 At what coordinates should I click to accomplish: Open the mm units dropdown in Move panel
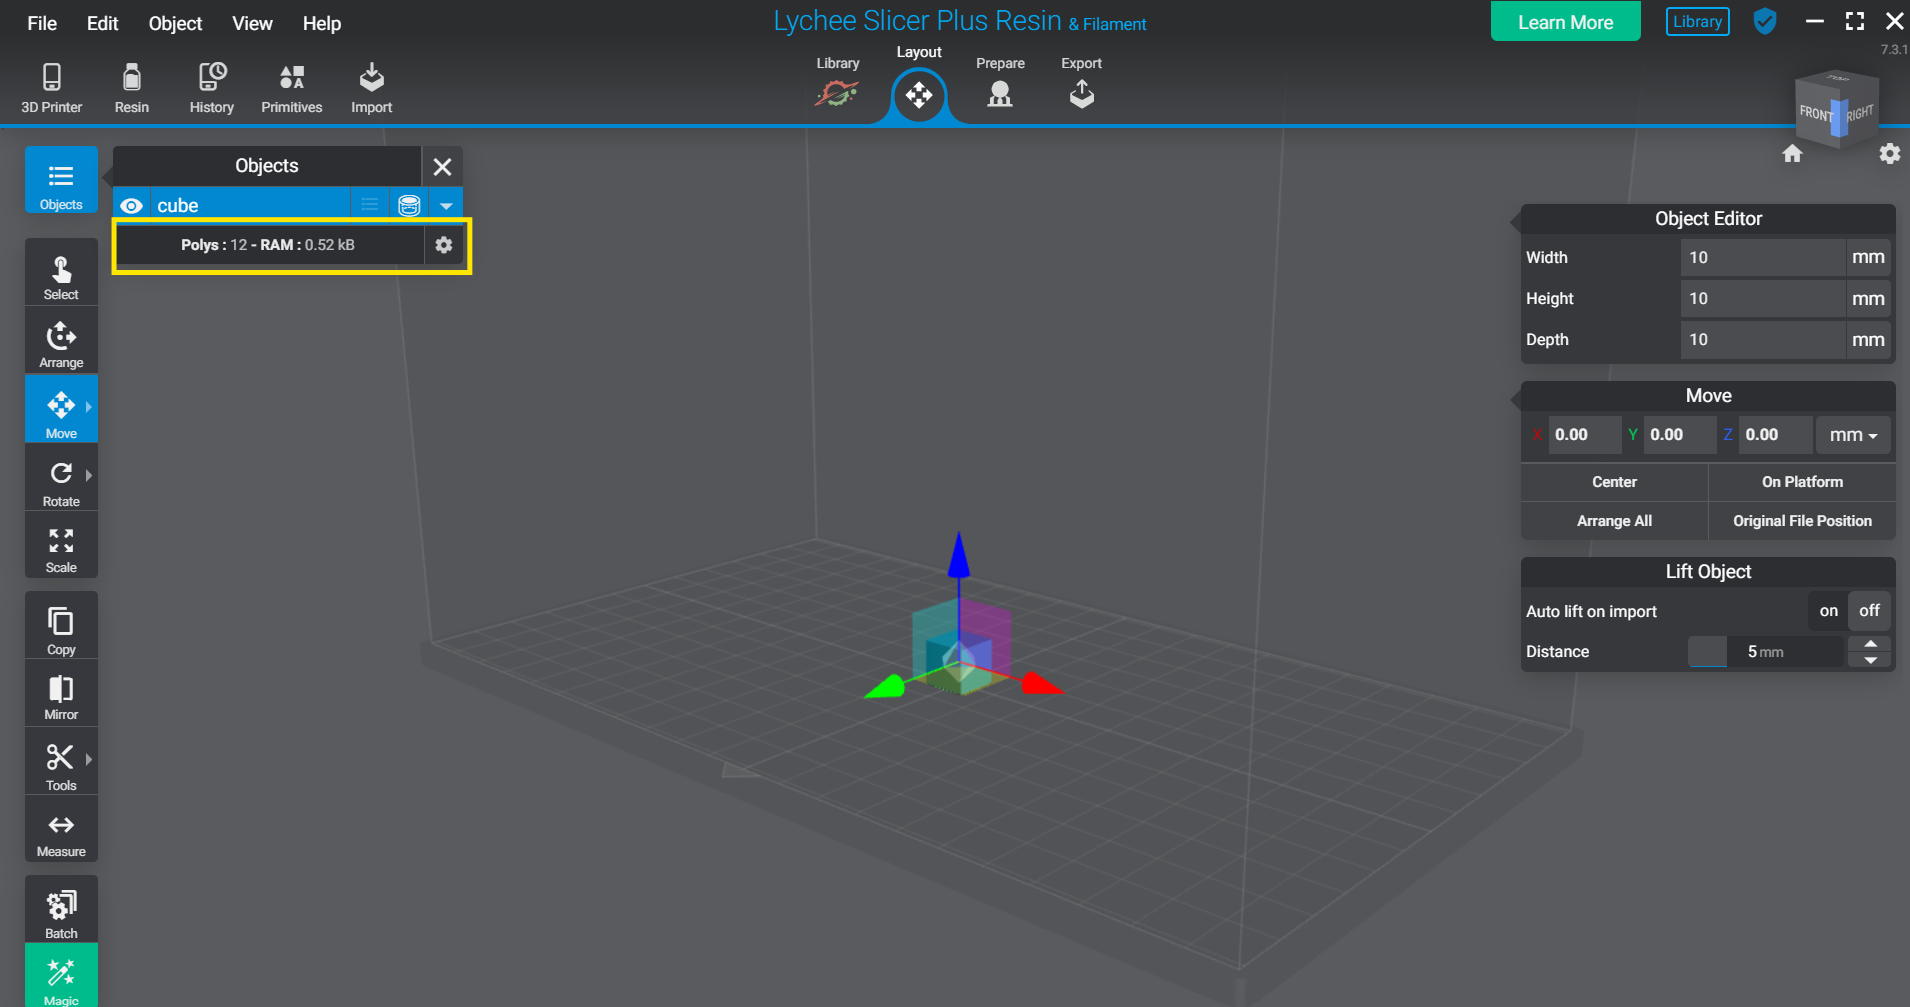(x=1852, y=435)
